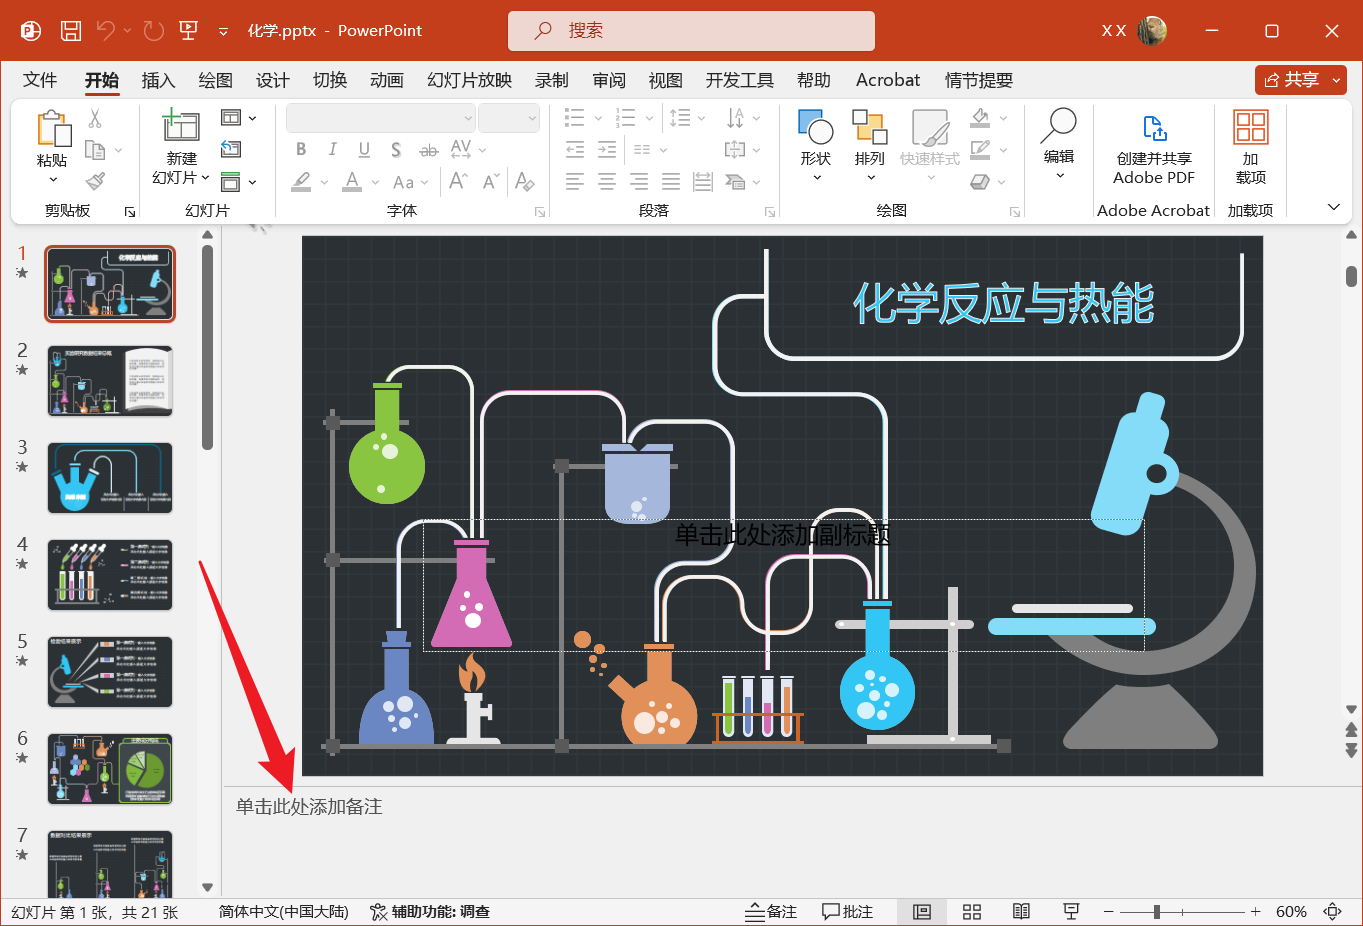Image resolution: width=1363 pixels, height=926 pixels.
Task: Start slideshow from the status bar icon
Action: (x=1071, y=911)
